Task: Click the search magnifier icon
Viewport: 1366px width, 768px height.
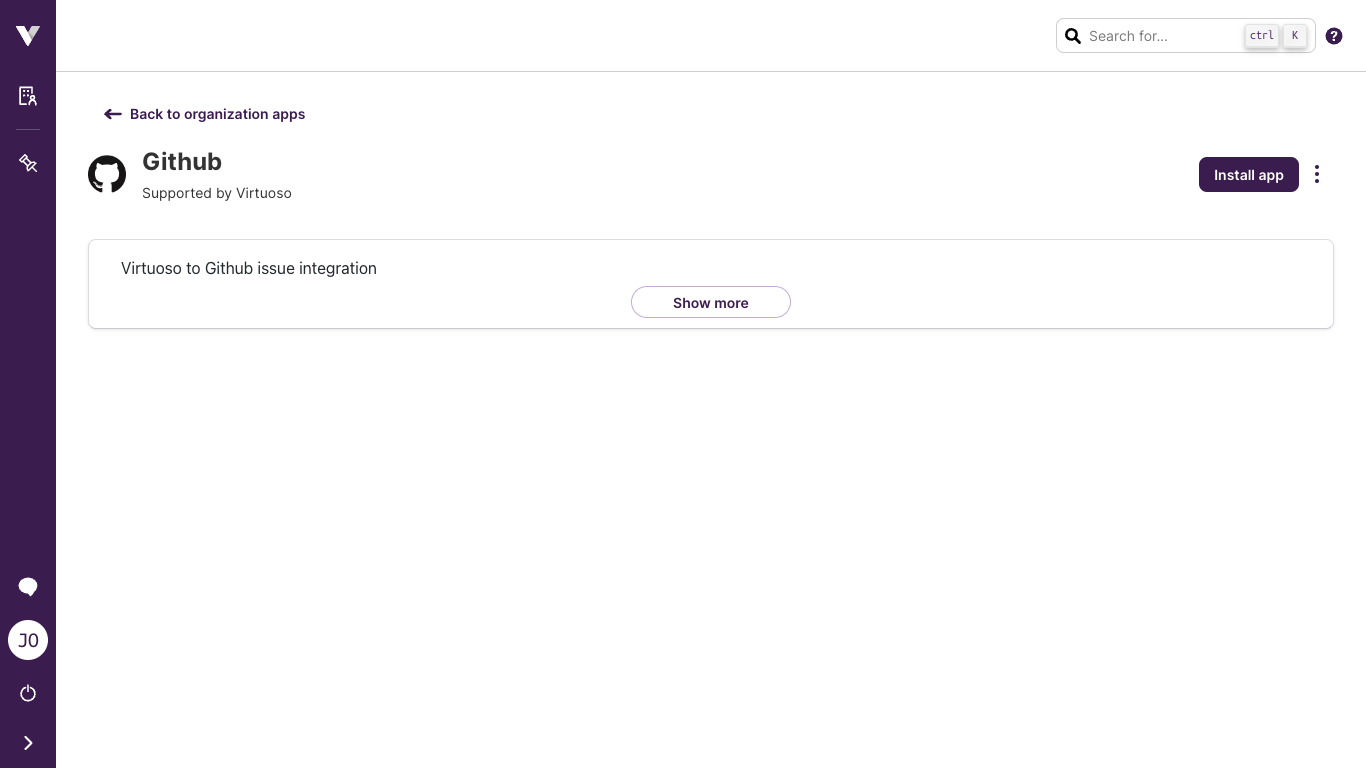Action: [x=1073, y=36]
